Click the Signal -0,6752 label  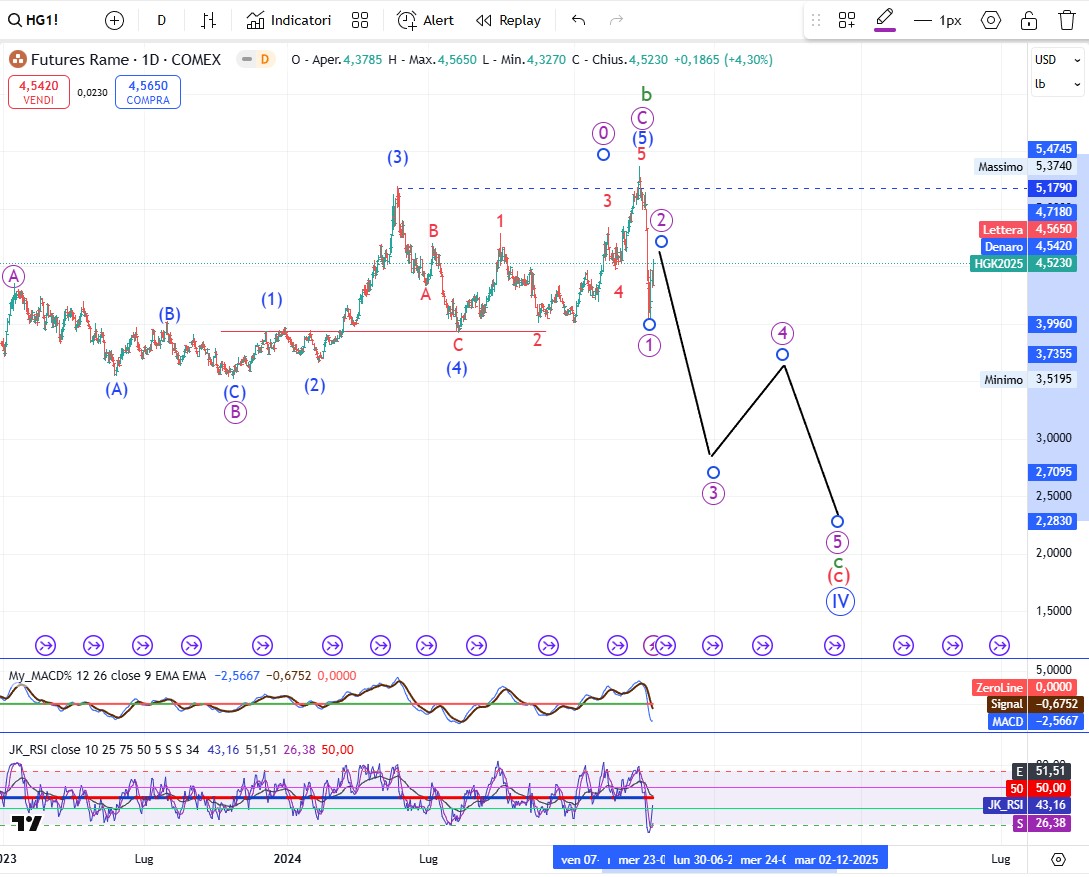coord(1033,703)
